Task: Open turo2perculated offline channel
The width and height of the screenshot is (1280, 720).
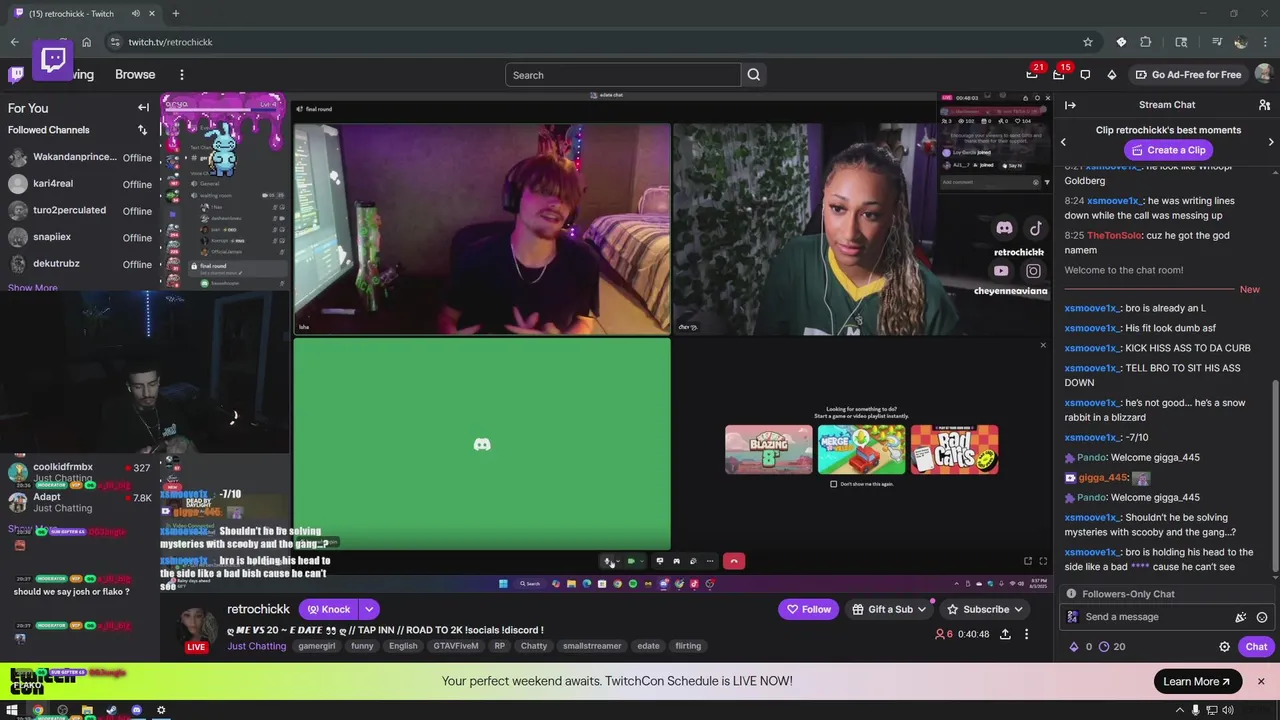Action: point(80,211)
